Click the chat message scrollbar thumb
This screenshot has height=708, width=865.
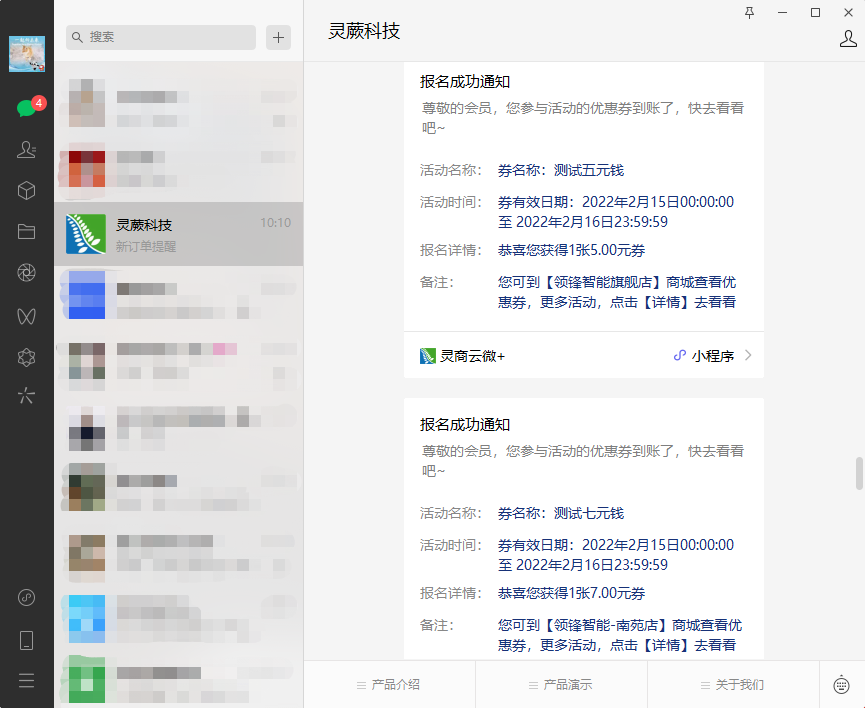click(859, 473)
